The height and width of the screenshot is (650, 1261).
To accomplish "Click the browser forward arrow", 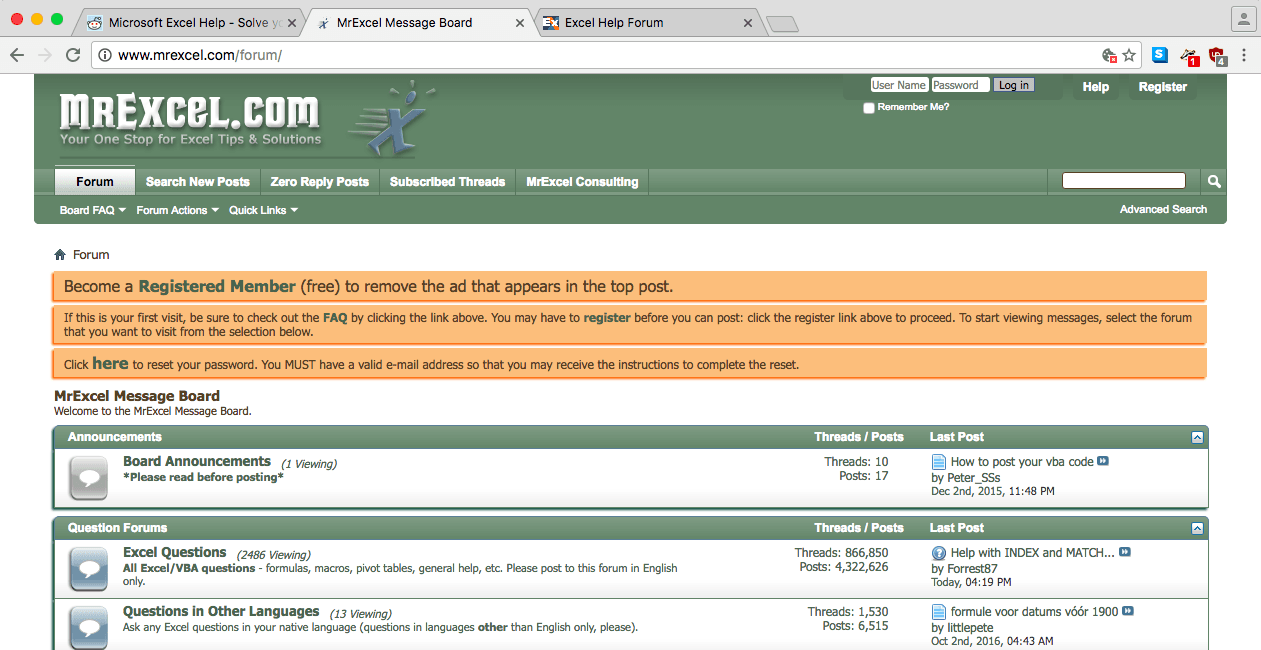I will (45, 55).
